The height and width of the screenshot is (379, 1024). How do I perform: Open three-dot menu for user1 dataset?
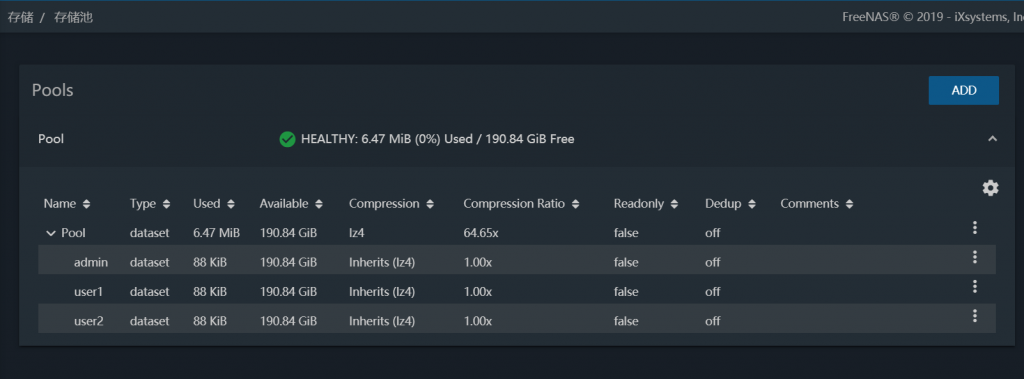tap(974, 286)
